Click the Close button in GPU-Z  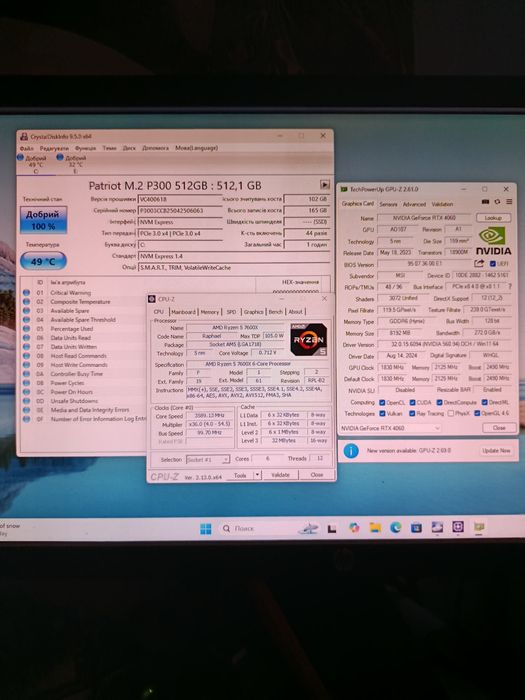(x=499, y=428)
